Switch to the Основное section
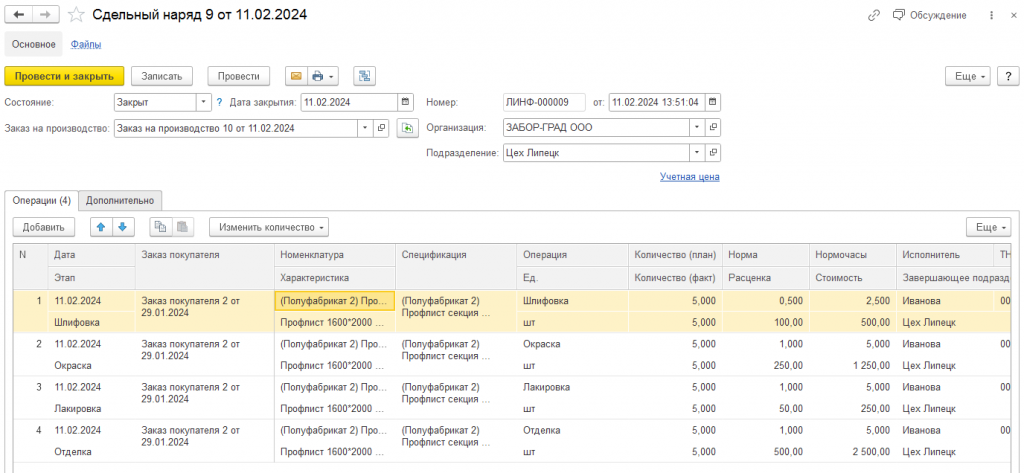This screenshot has height=473, width=1024. [x=34, y=44]
